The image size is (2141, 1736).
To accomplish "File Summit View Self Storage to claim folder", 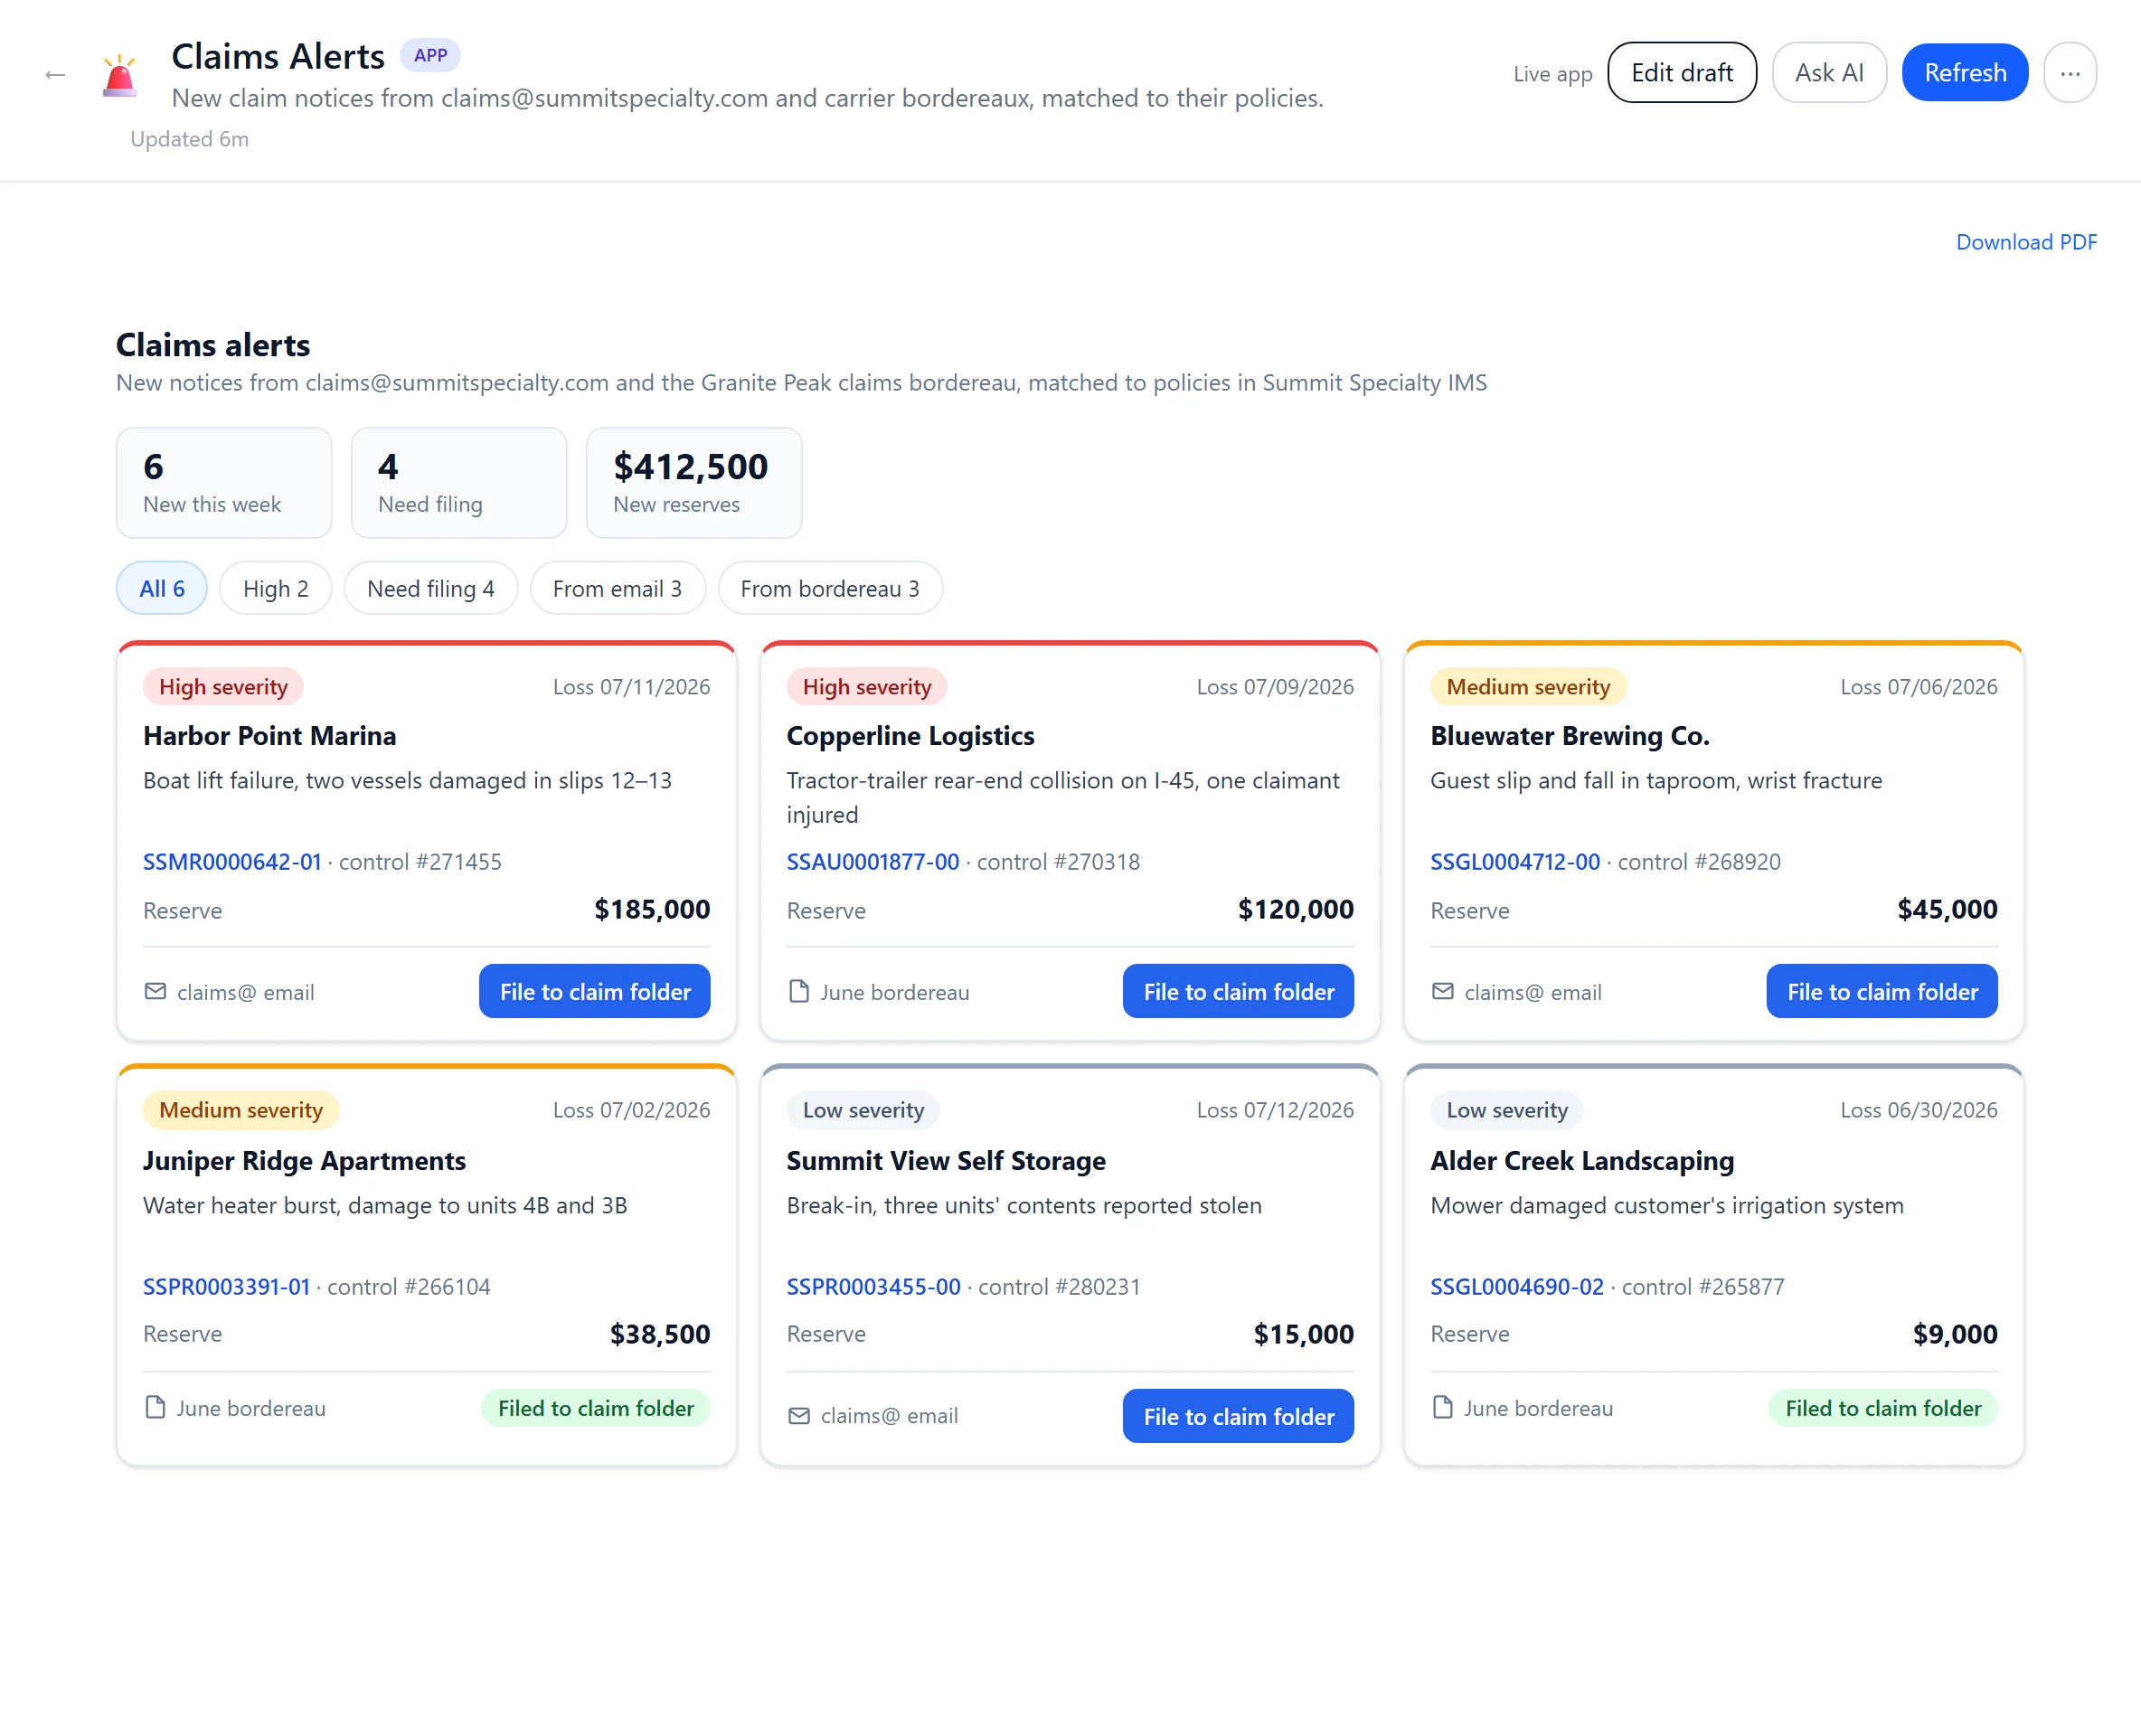I will pyautogui.click(x=1238, y=1416).
